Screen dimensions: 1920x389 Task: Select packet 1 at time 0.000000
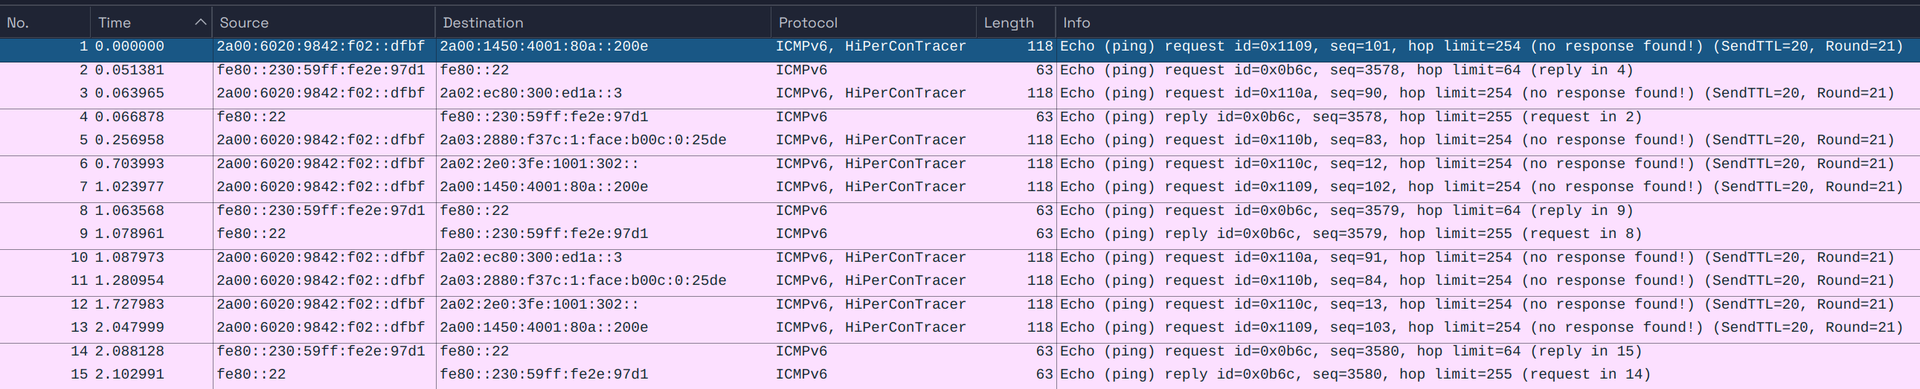(x=960, y=47)
